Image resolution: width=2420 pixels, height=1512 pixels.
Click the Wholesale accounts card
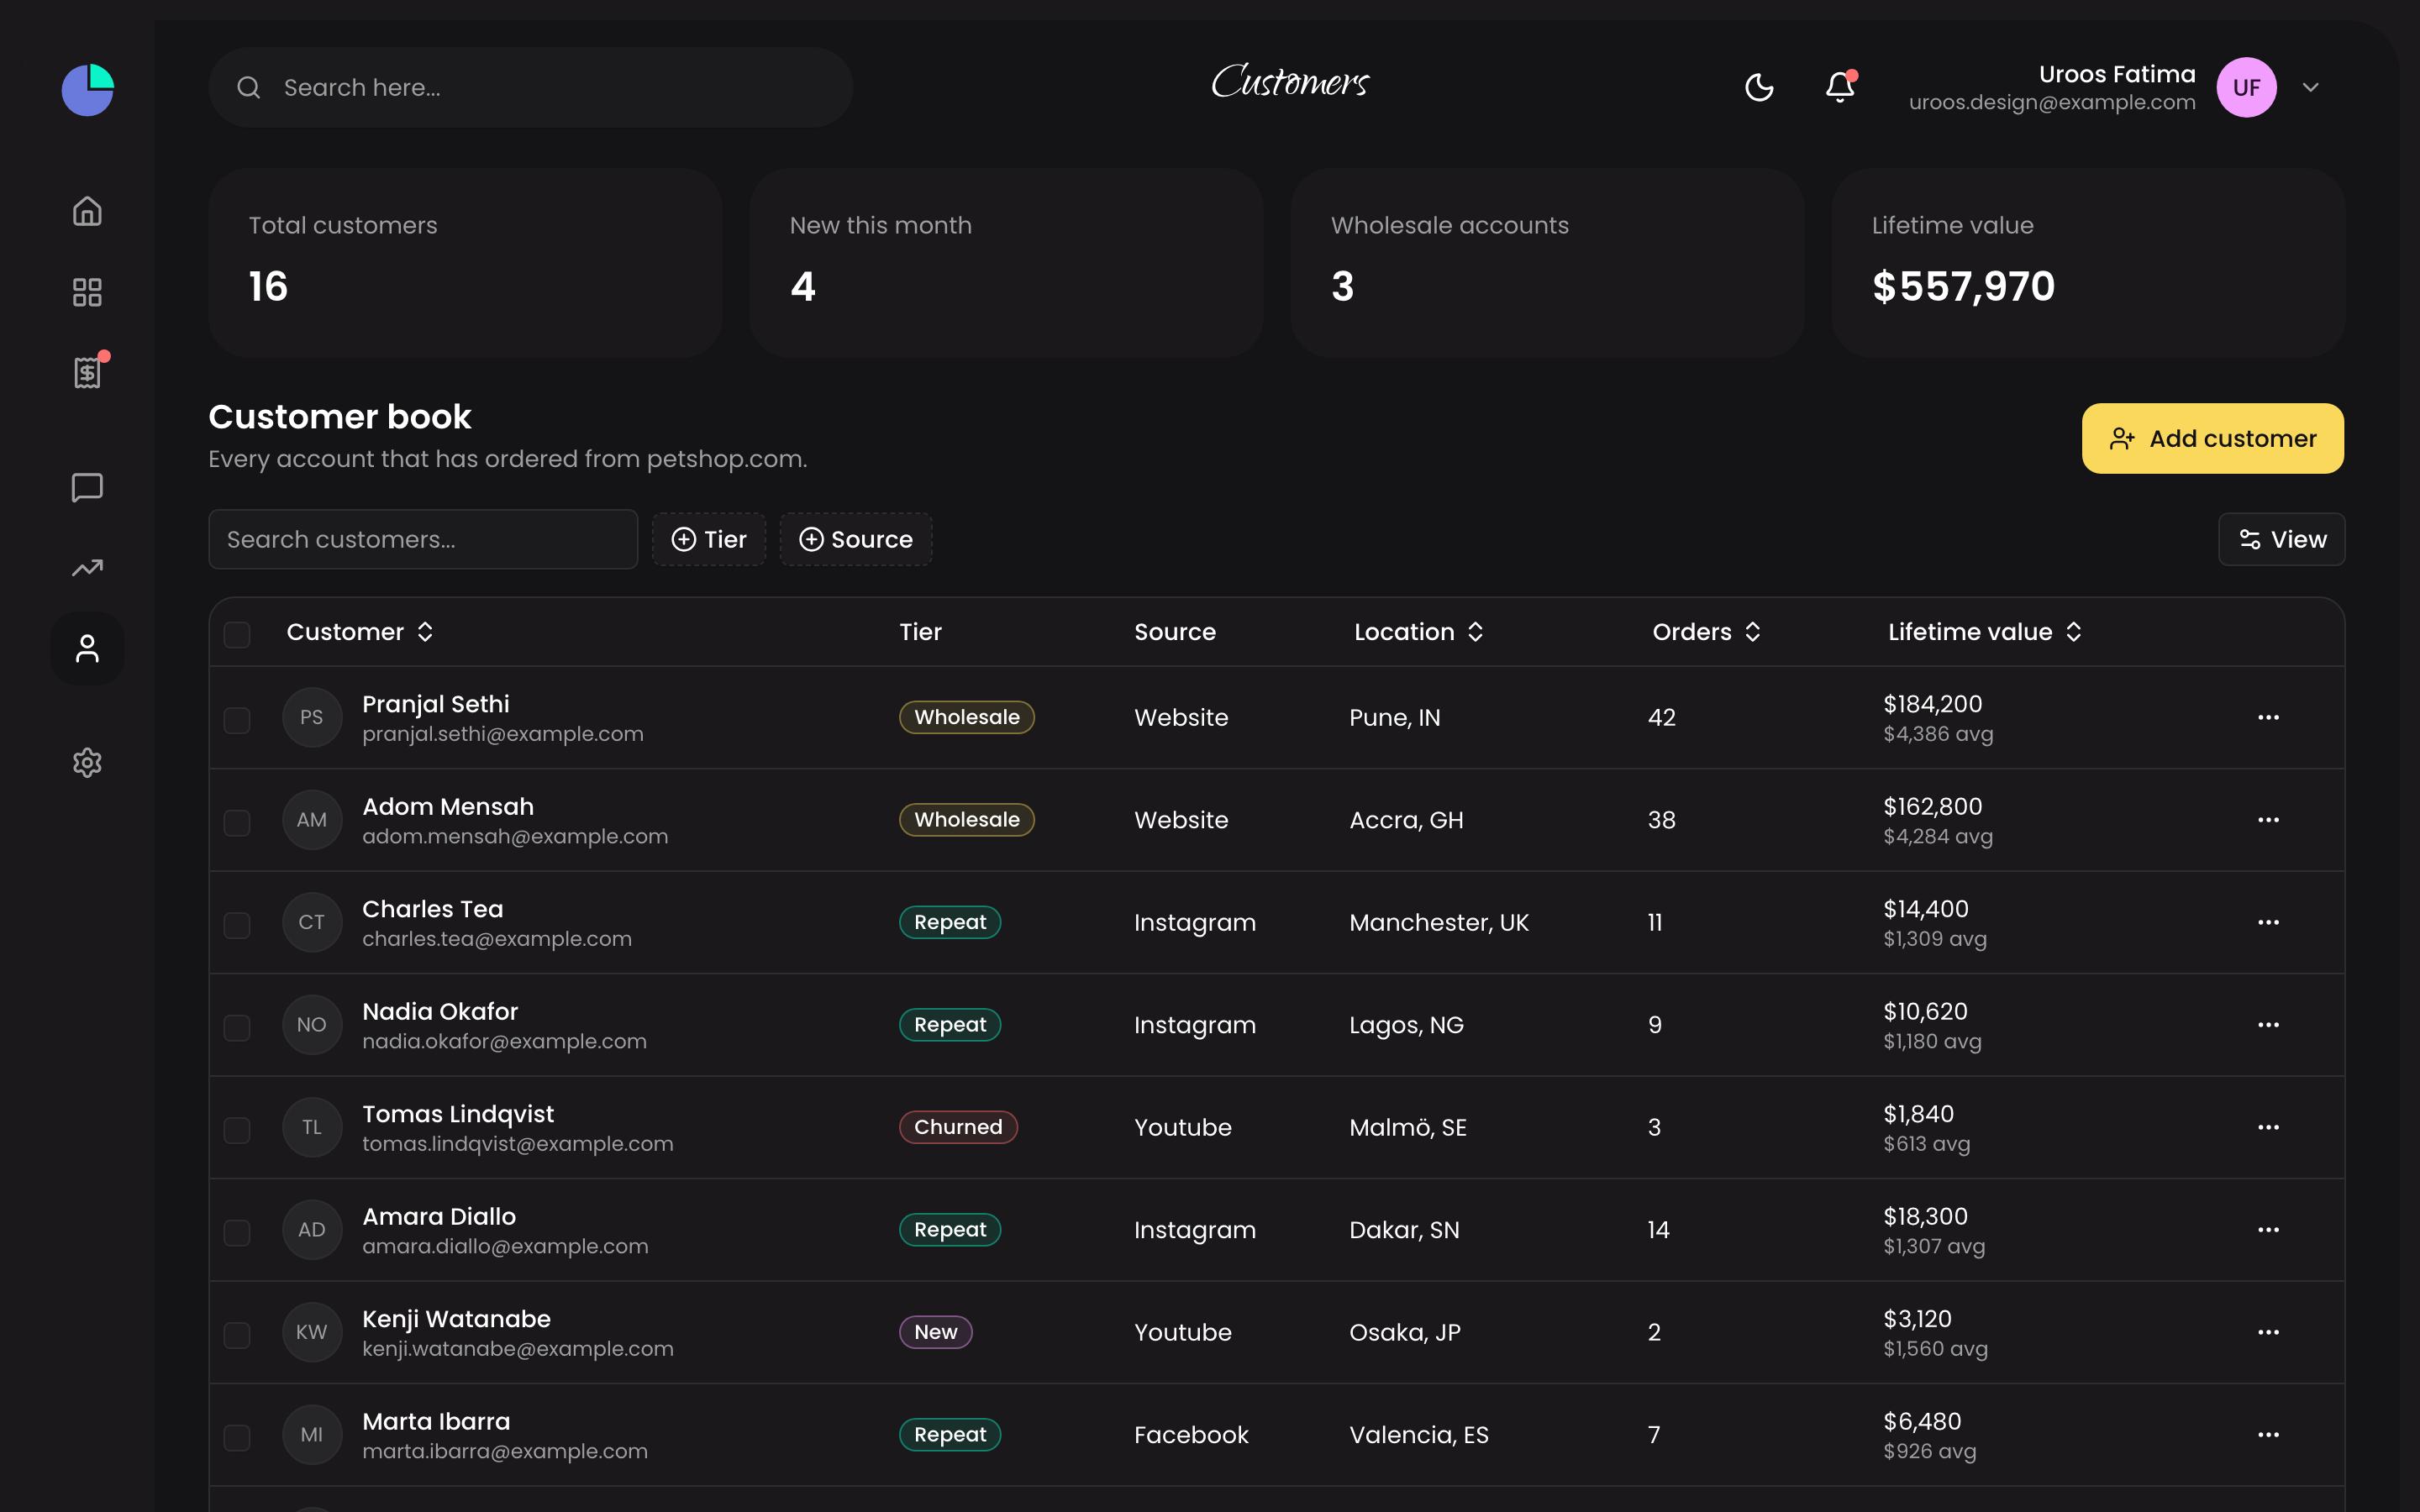tap(1547, 262)
